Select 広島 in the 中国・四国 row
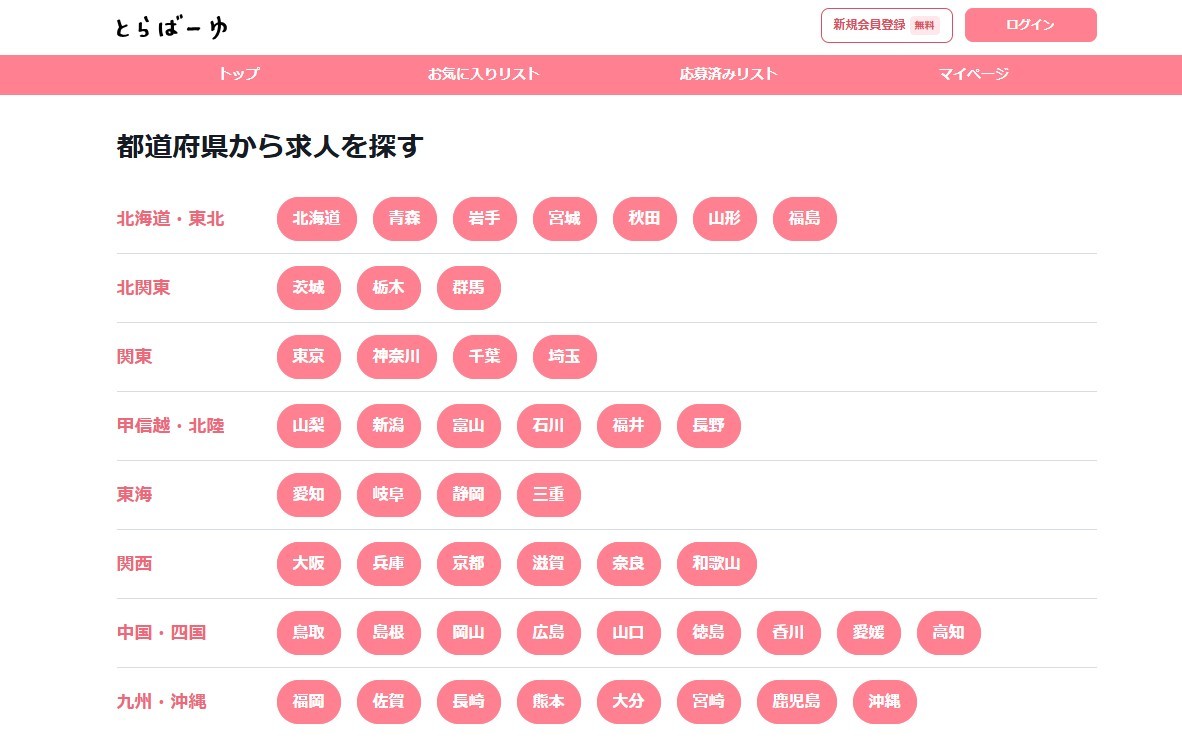 pyautogui.click(x=548, y=633)
